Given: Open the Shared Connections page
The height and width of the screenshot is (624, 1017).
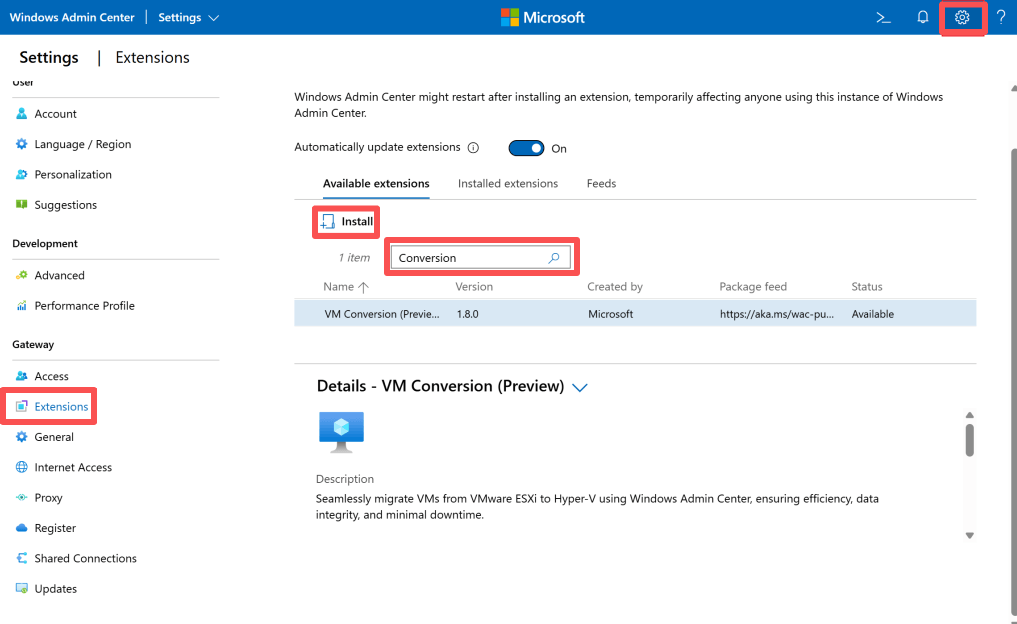Looking at the screenshot, I should (85, 558).
